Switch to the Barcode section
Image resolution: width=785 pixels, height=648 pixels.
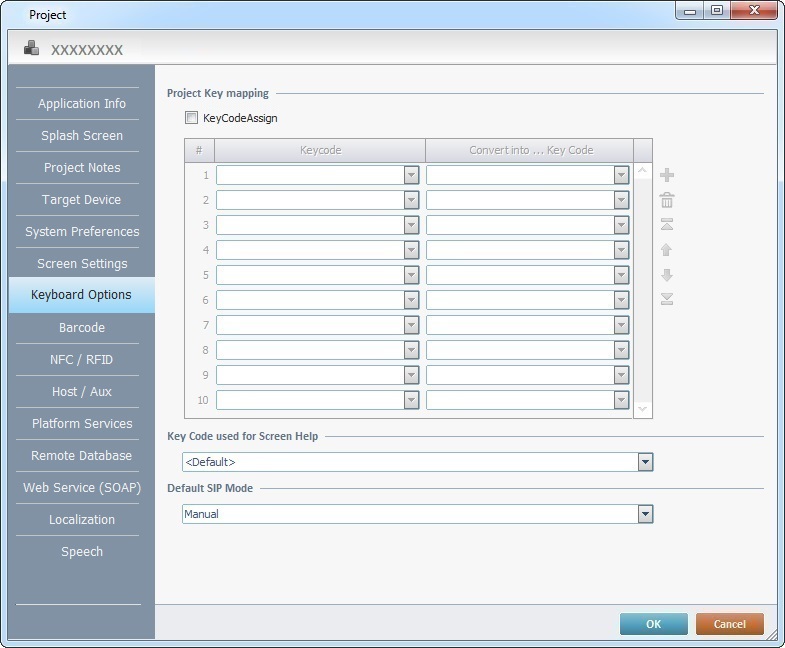(81, 327)
